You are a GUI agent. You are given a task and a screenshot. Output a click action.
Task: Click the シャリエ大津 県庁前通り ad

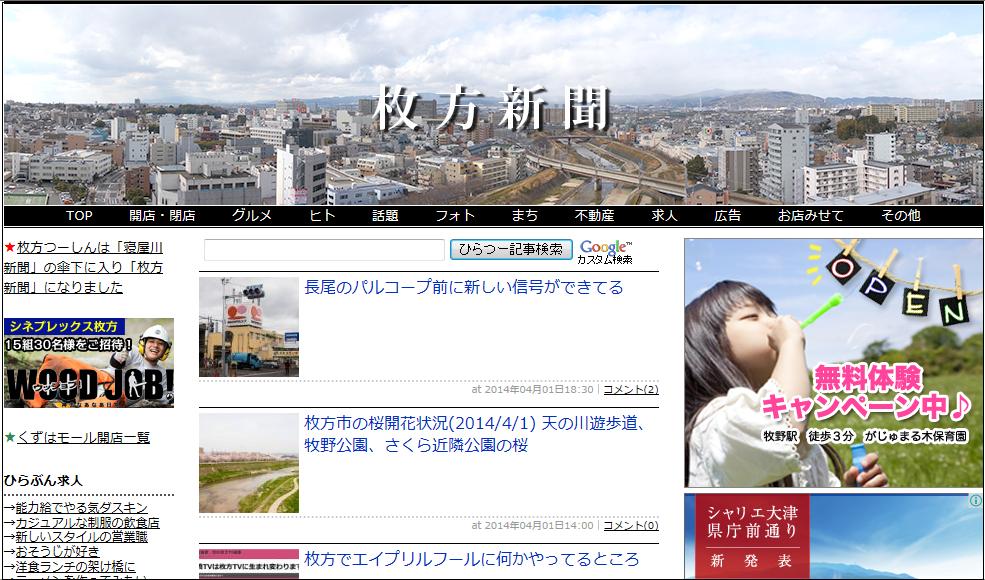tap(834, 536)
